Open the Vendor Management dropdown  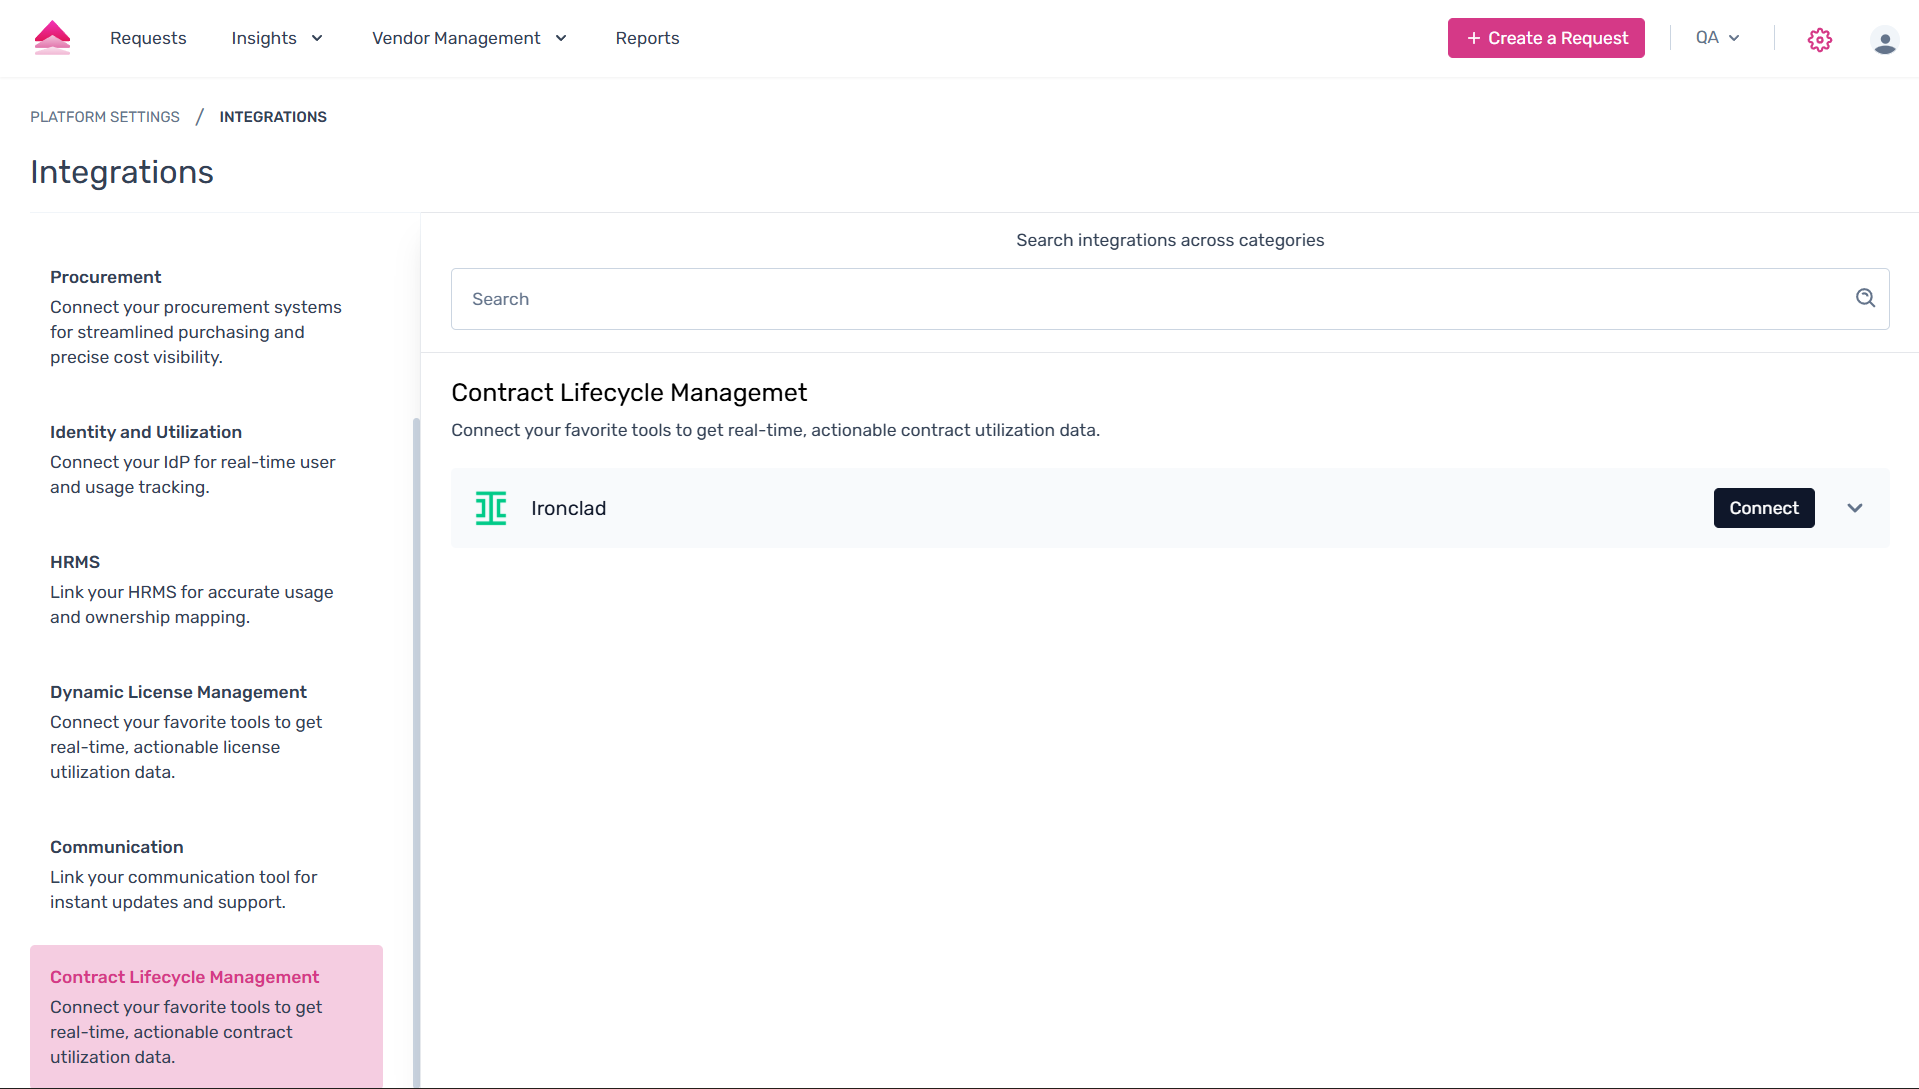(469, 38)
